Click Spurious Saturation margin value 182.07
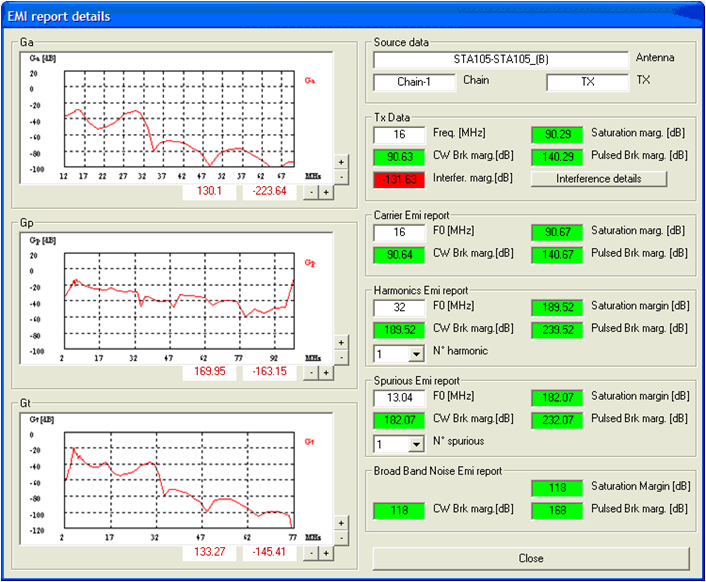 557,398
